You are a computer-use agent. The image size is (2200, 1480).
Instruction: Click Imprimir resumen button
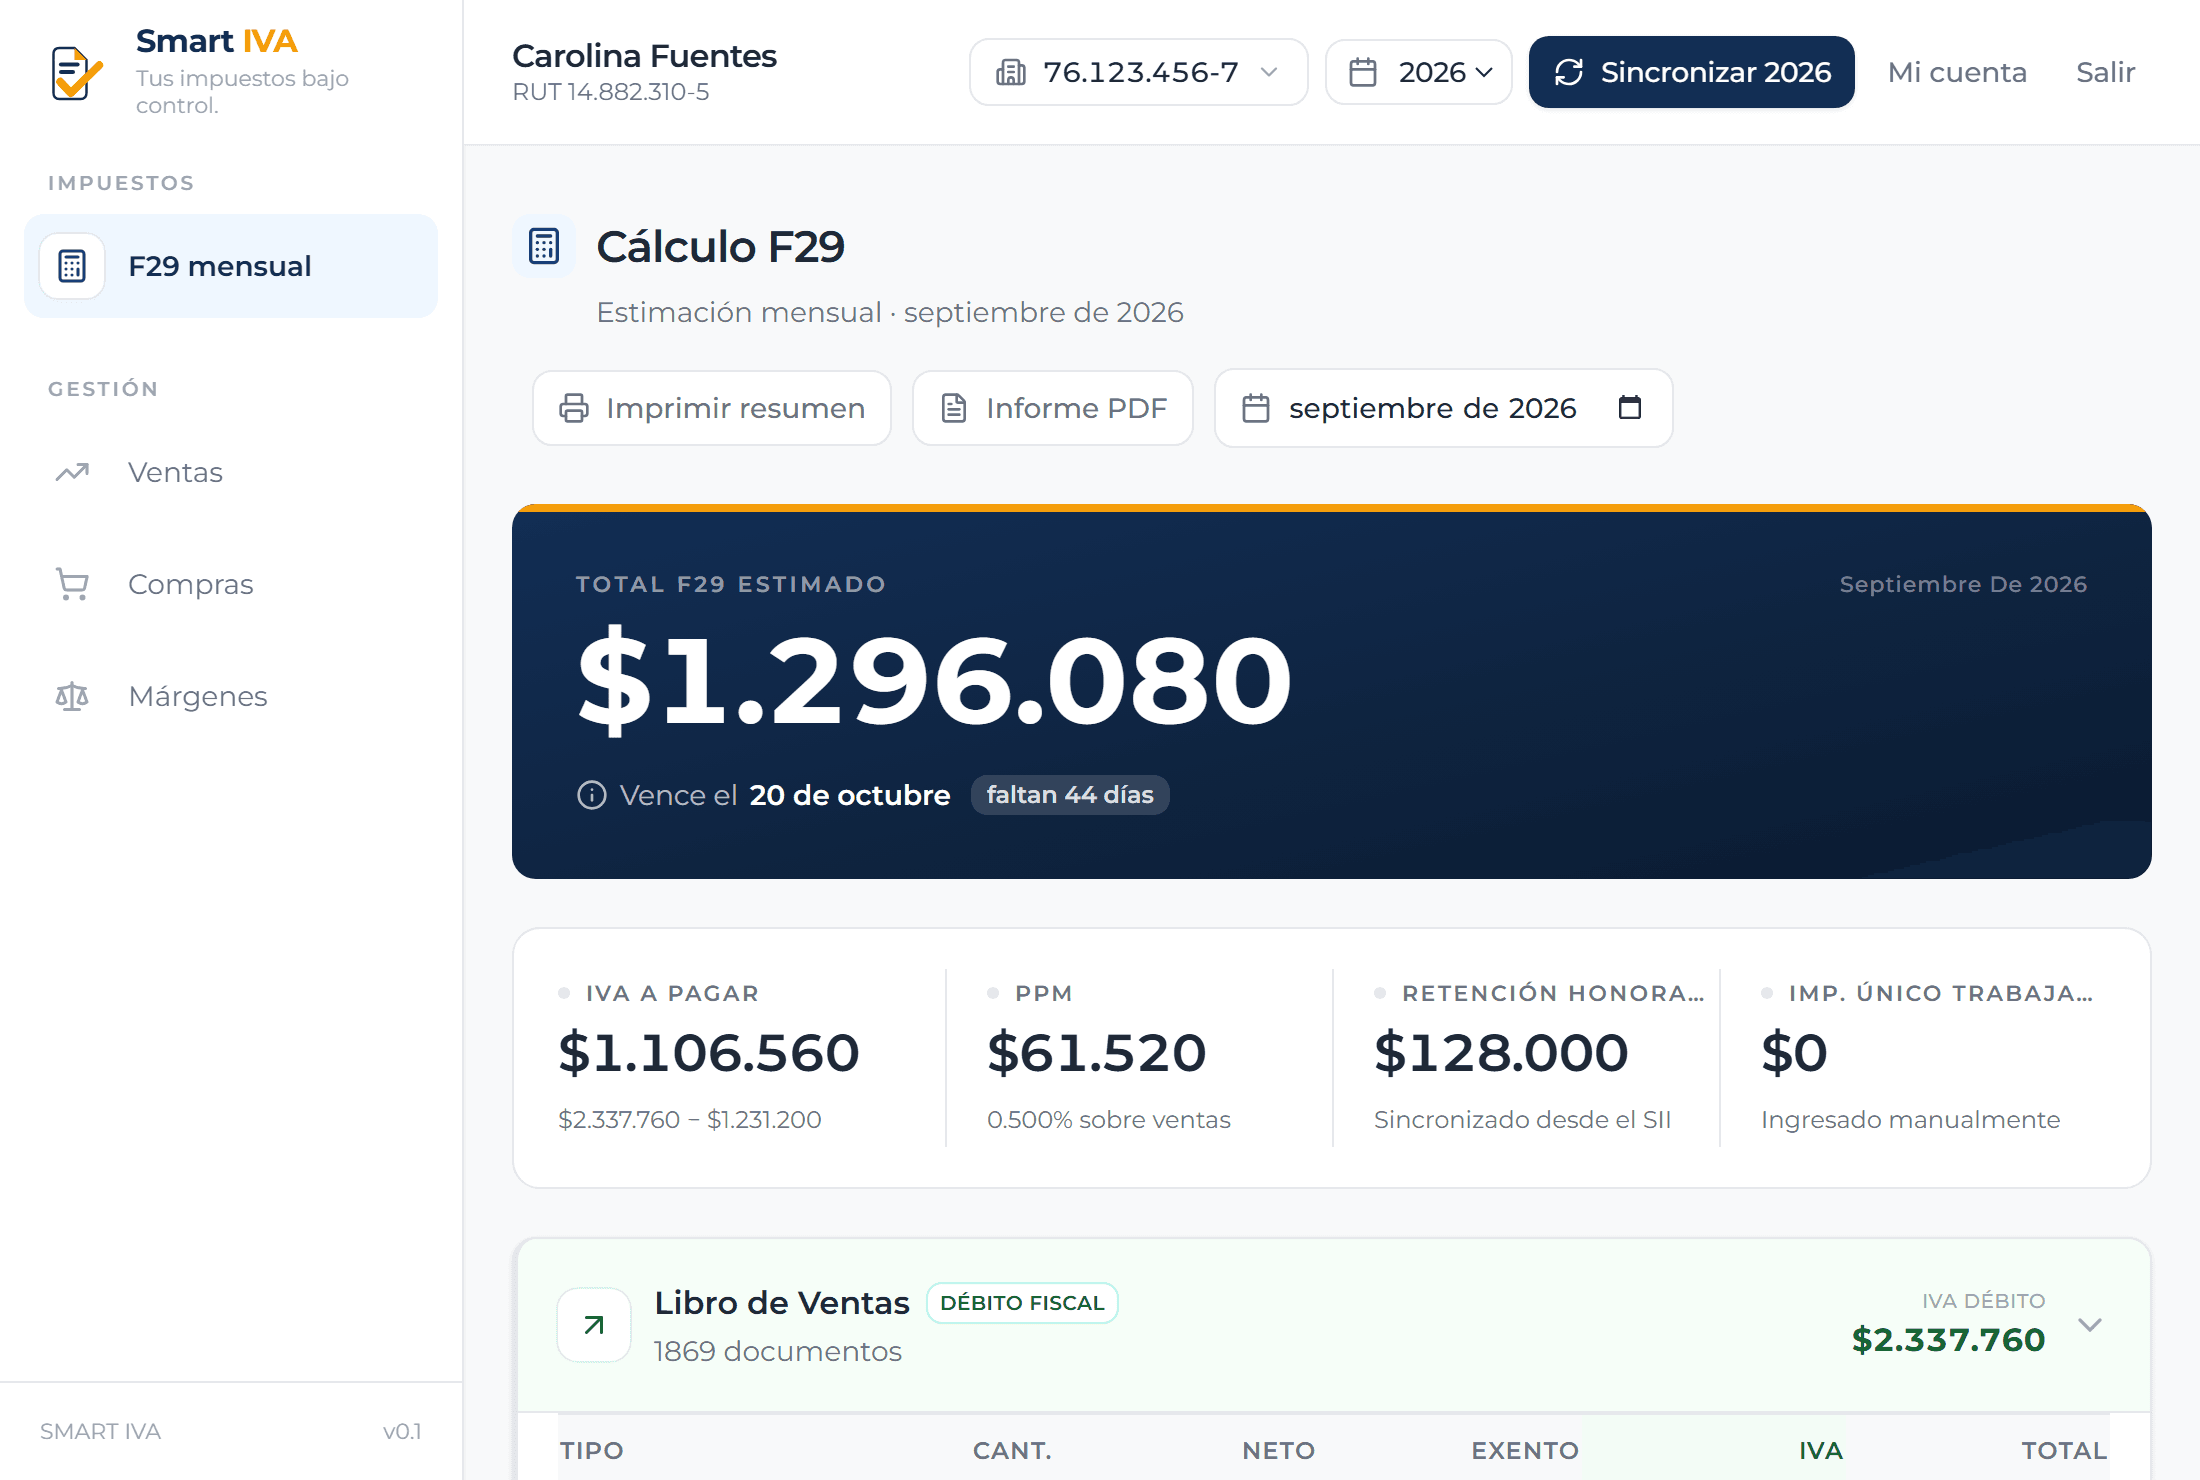point(711,408)
